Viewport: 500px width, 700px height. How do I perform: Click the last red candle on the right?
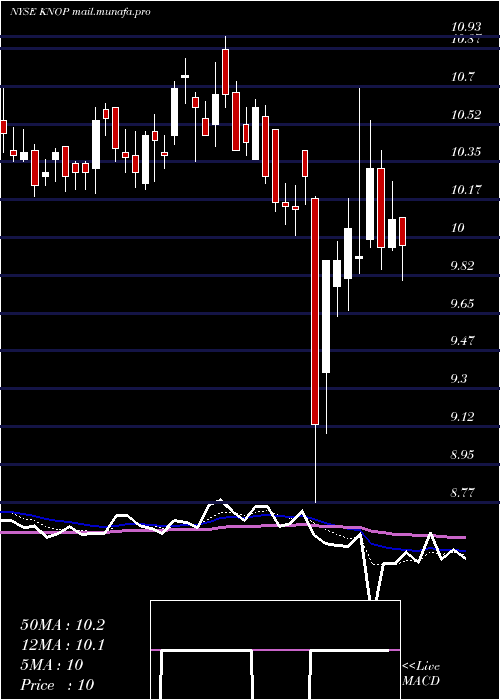click(x=402, y=231)
